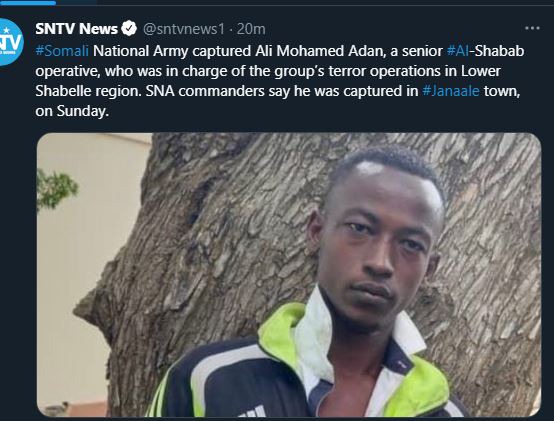Open the three-dot more options menu
This screenshot has width=554, height=421.
point(532,28)
